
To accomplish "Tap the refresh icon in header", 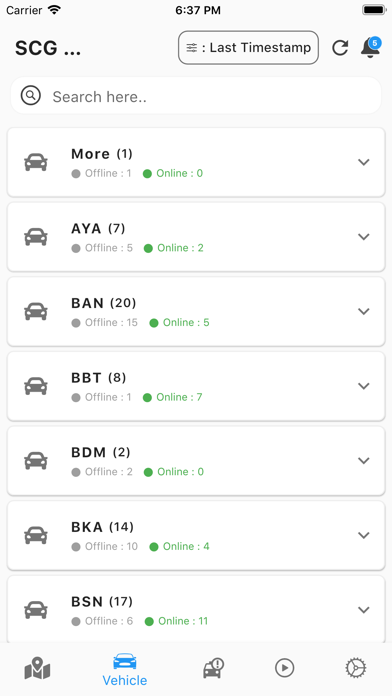I will tap(340, 47).
